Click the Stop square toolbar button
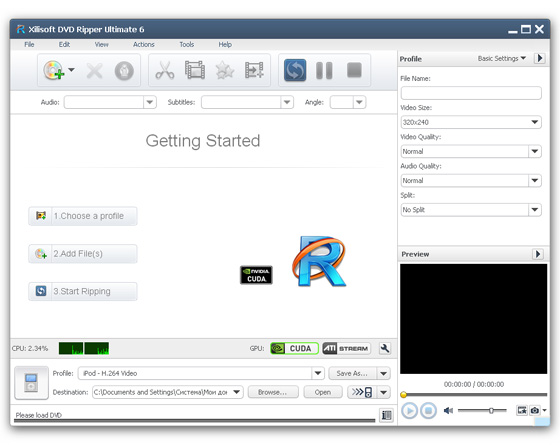This screenshot has width=560, height=445. (x=354, y=70)
